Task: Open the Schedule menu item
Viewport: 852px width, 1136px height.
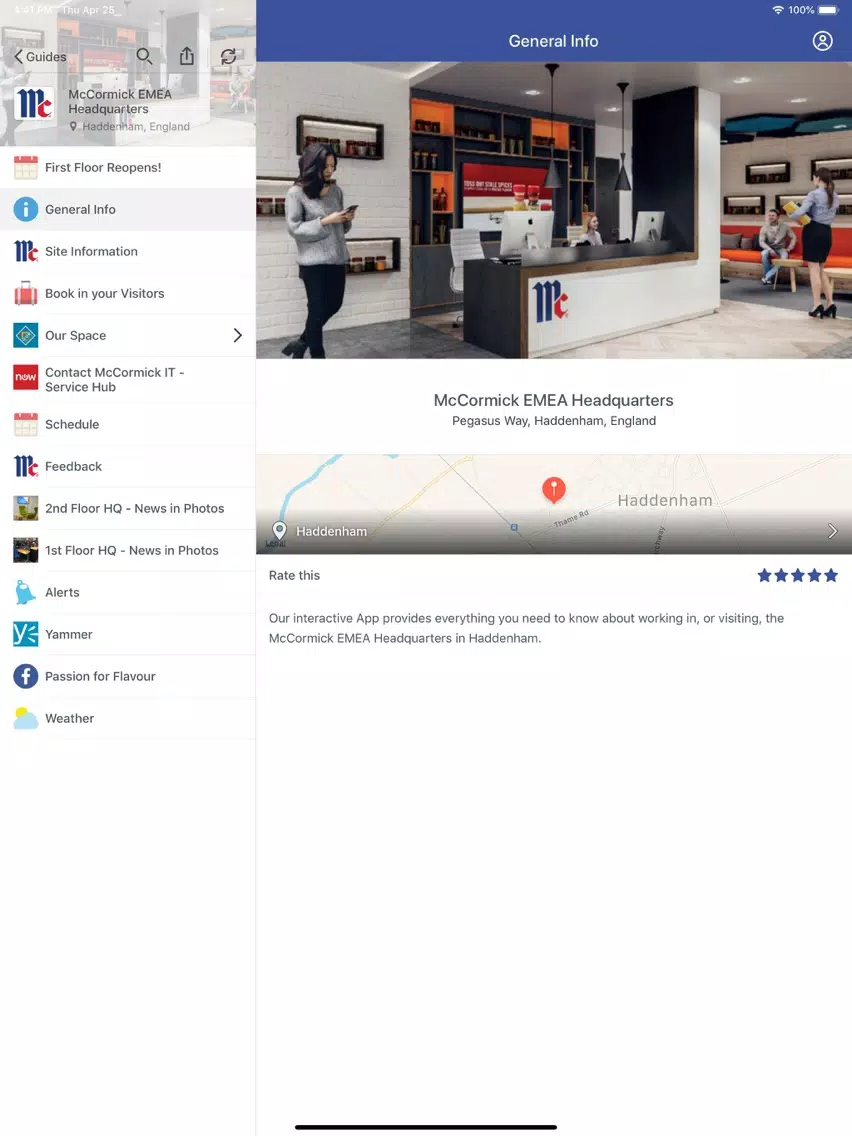Action: (x=128, y=425)
